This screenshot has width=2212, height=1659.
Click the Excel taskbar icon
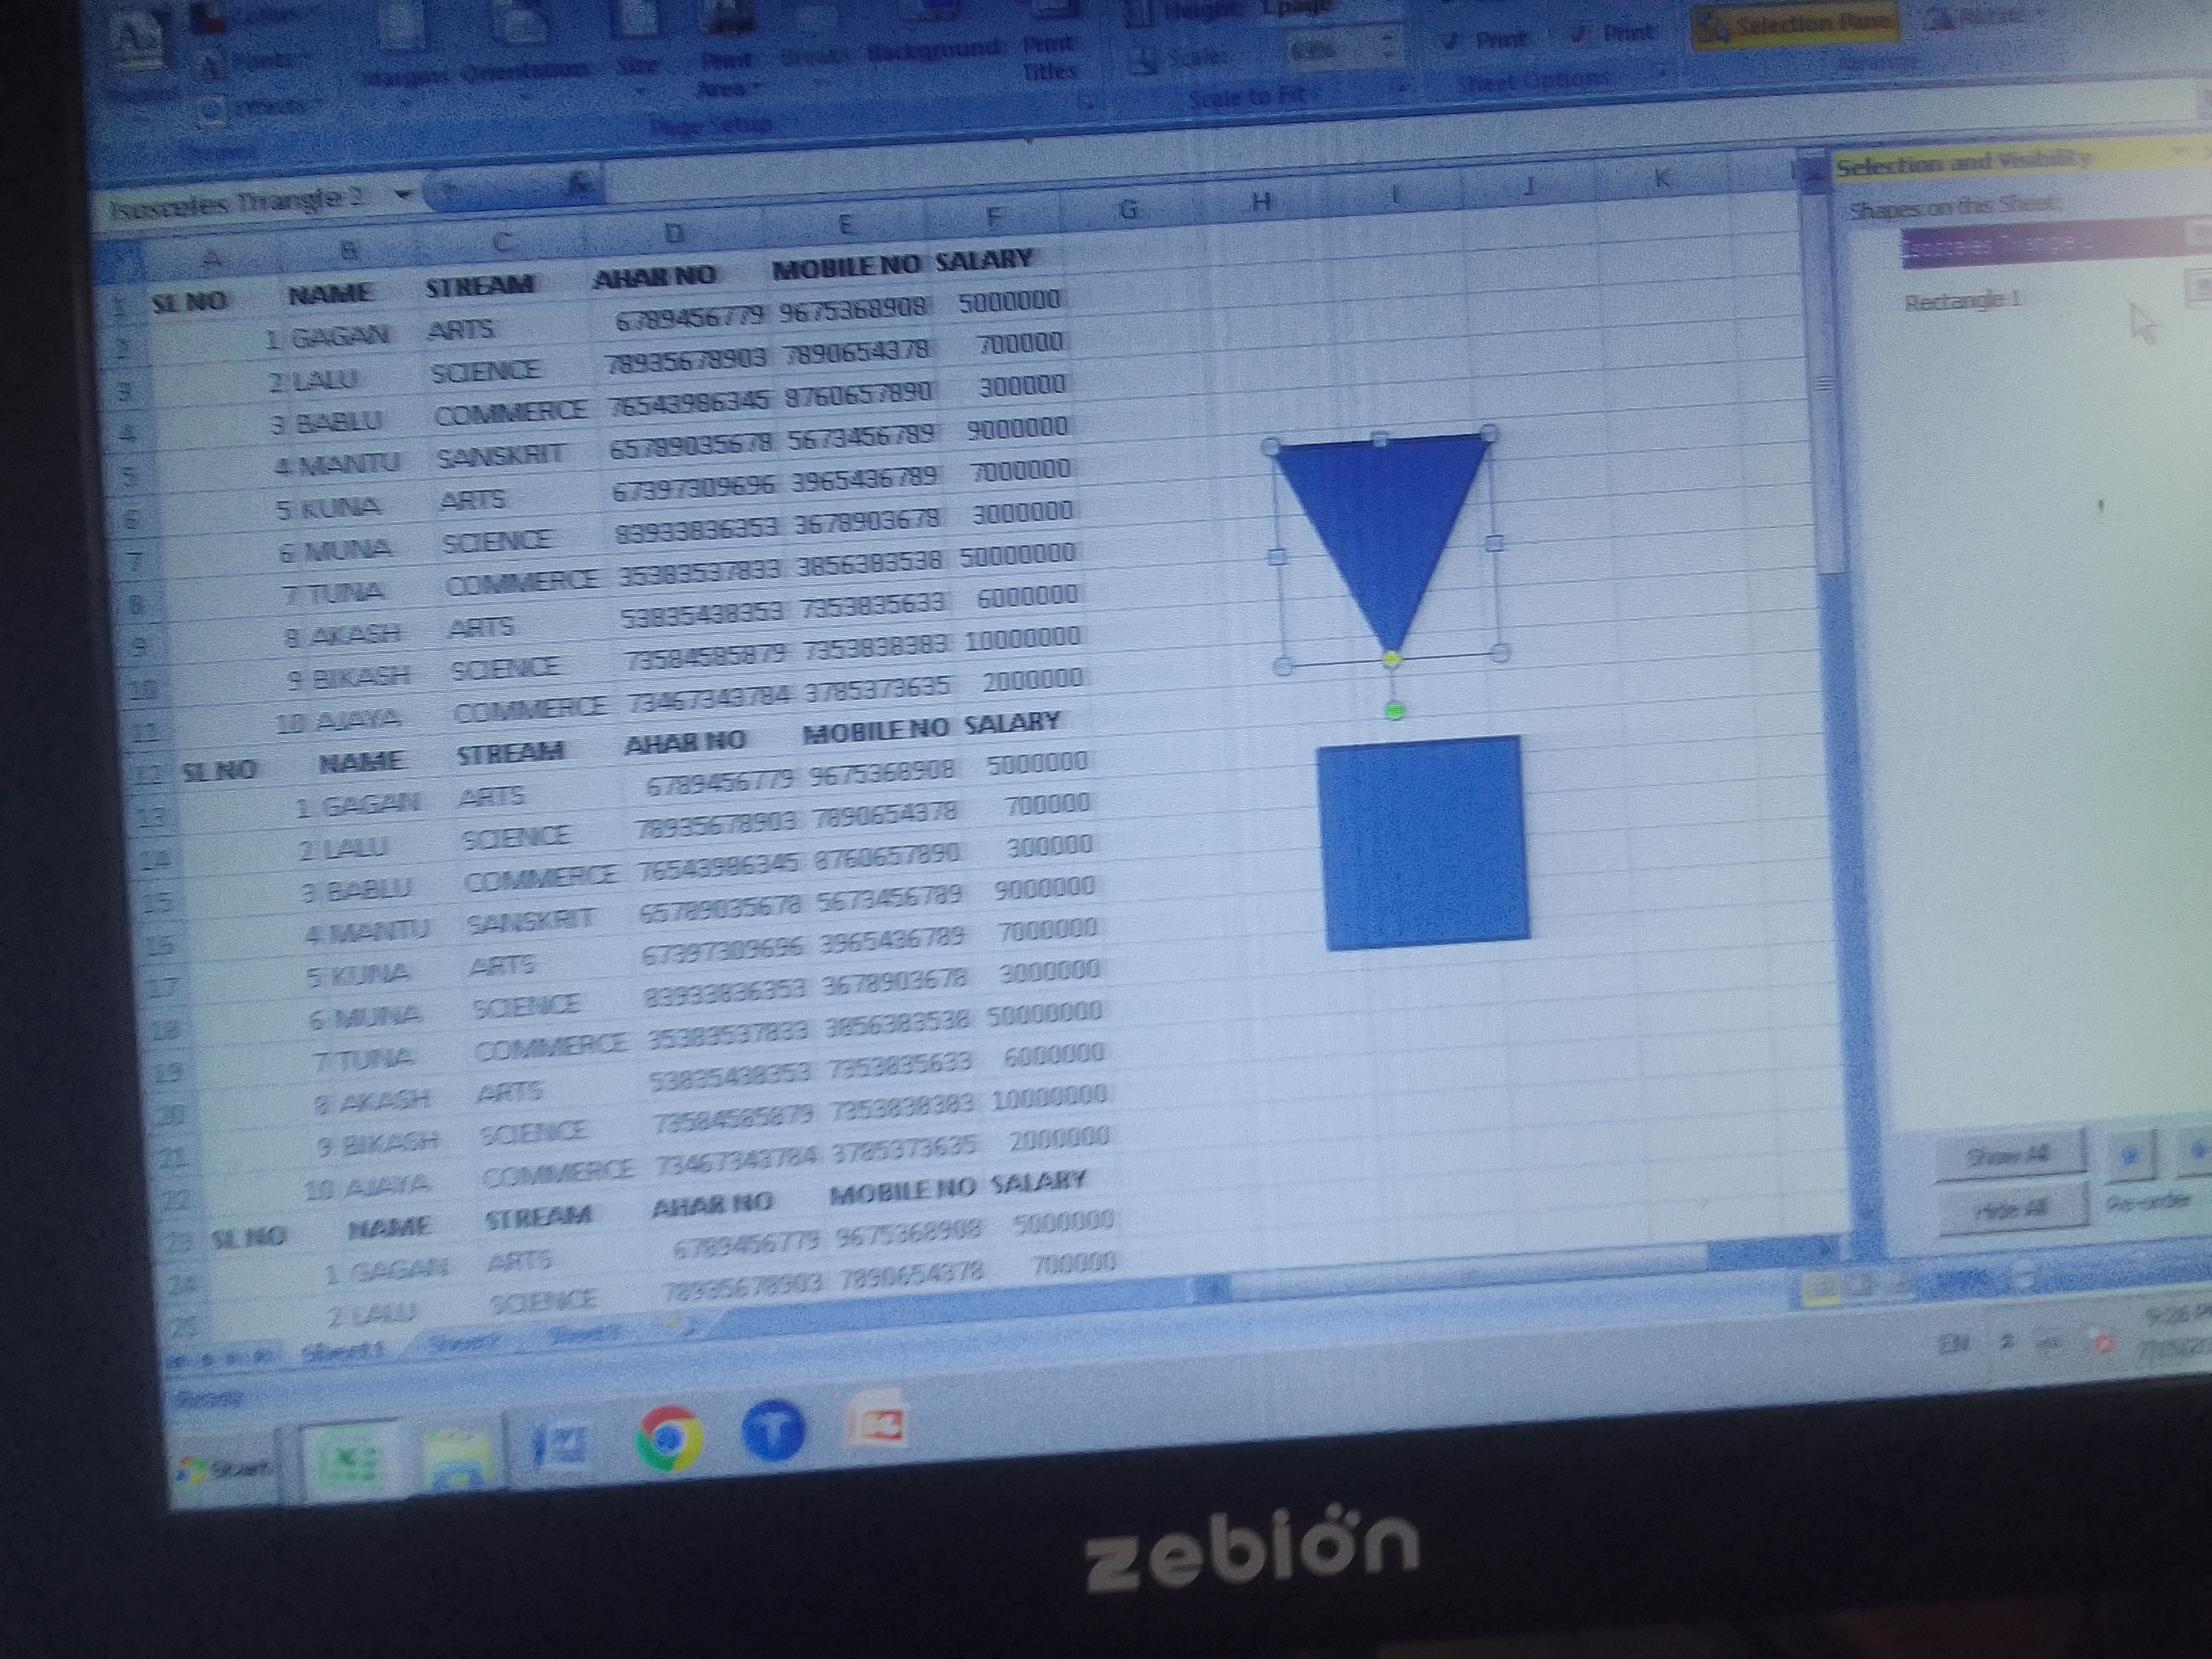click(347, 1462)
